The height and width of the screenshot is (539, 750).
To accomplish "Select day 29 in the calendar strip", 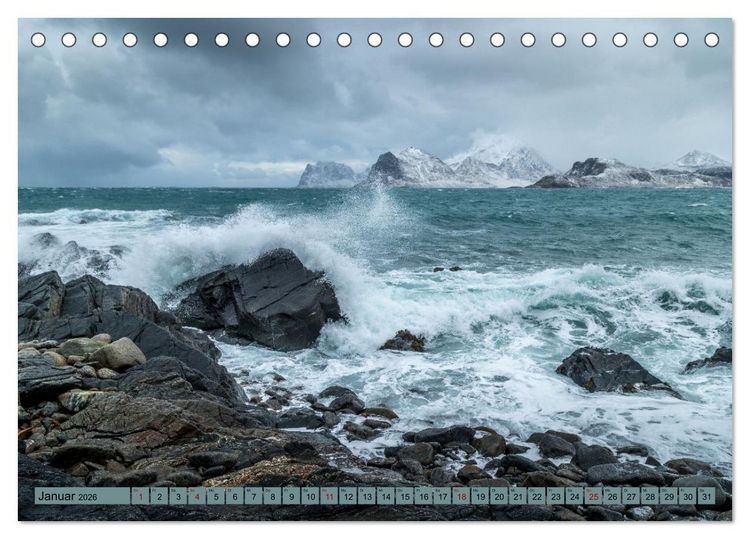I will click(669, 496).
